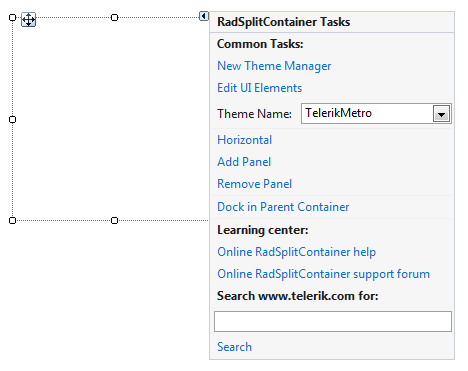Choose Dock in Parent Container
This screenshot has height=371, width=468.
tap(283, 207)
